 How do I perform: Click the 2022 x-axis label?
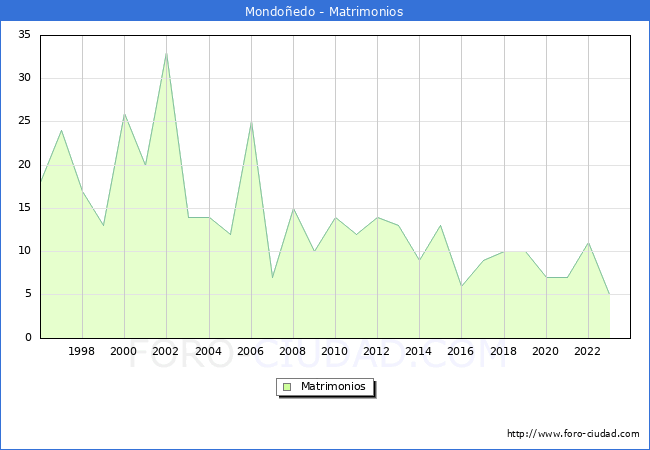pyautogui.click(x=587, y=351)
